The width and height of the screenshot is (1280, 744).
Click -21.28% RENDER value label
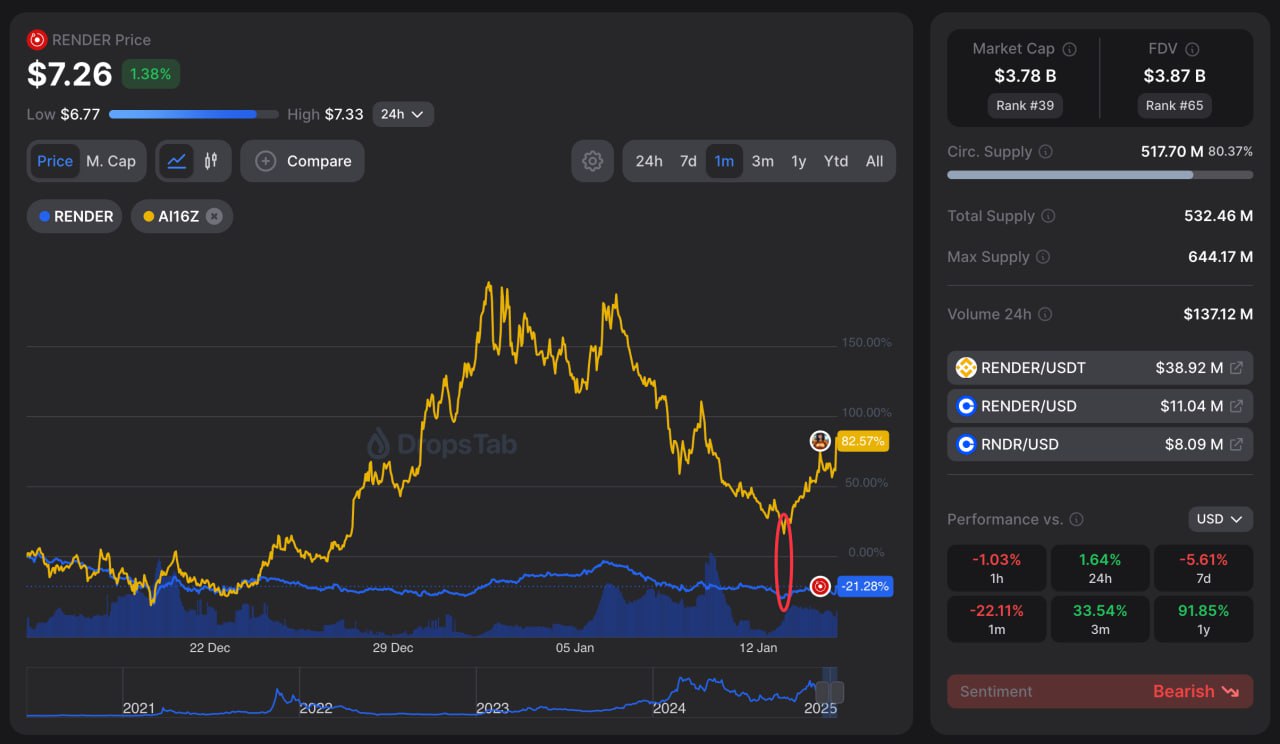click(865, 586)
